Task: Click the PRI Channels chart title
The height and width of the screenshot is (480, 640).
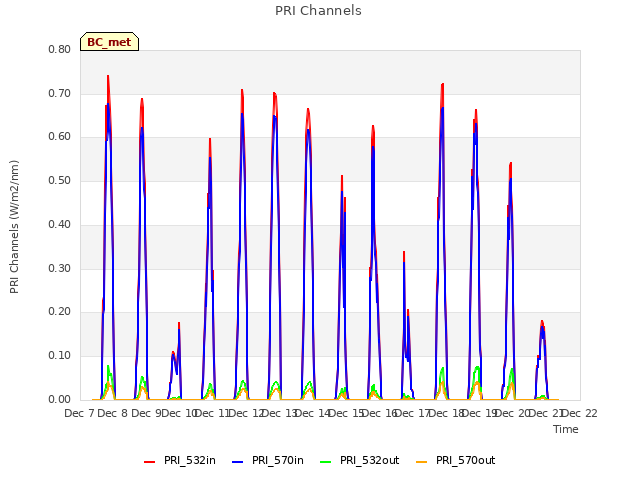Action: 318,11
